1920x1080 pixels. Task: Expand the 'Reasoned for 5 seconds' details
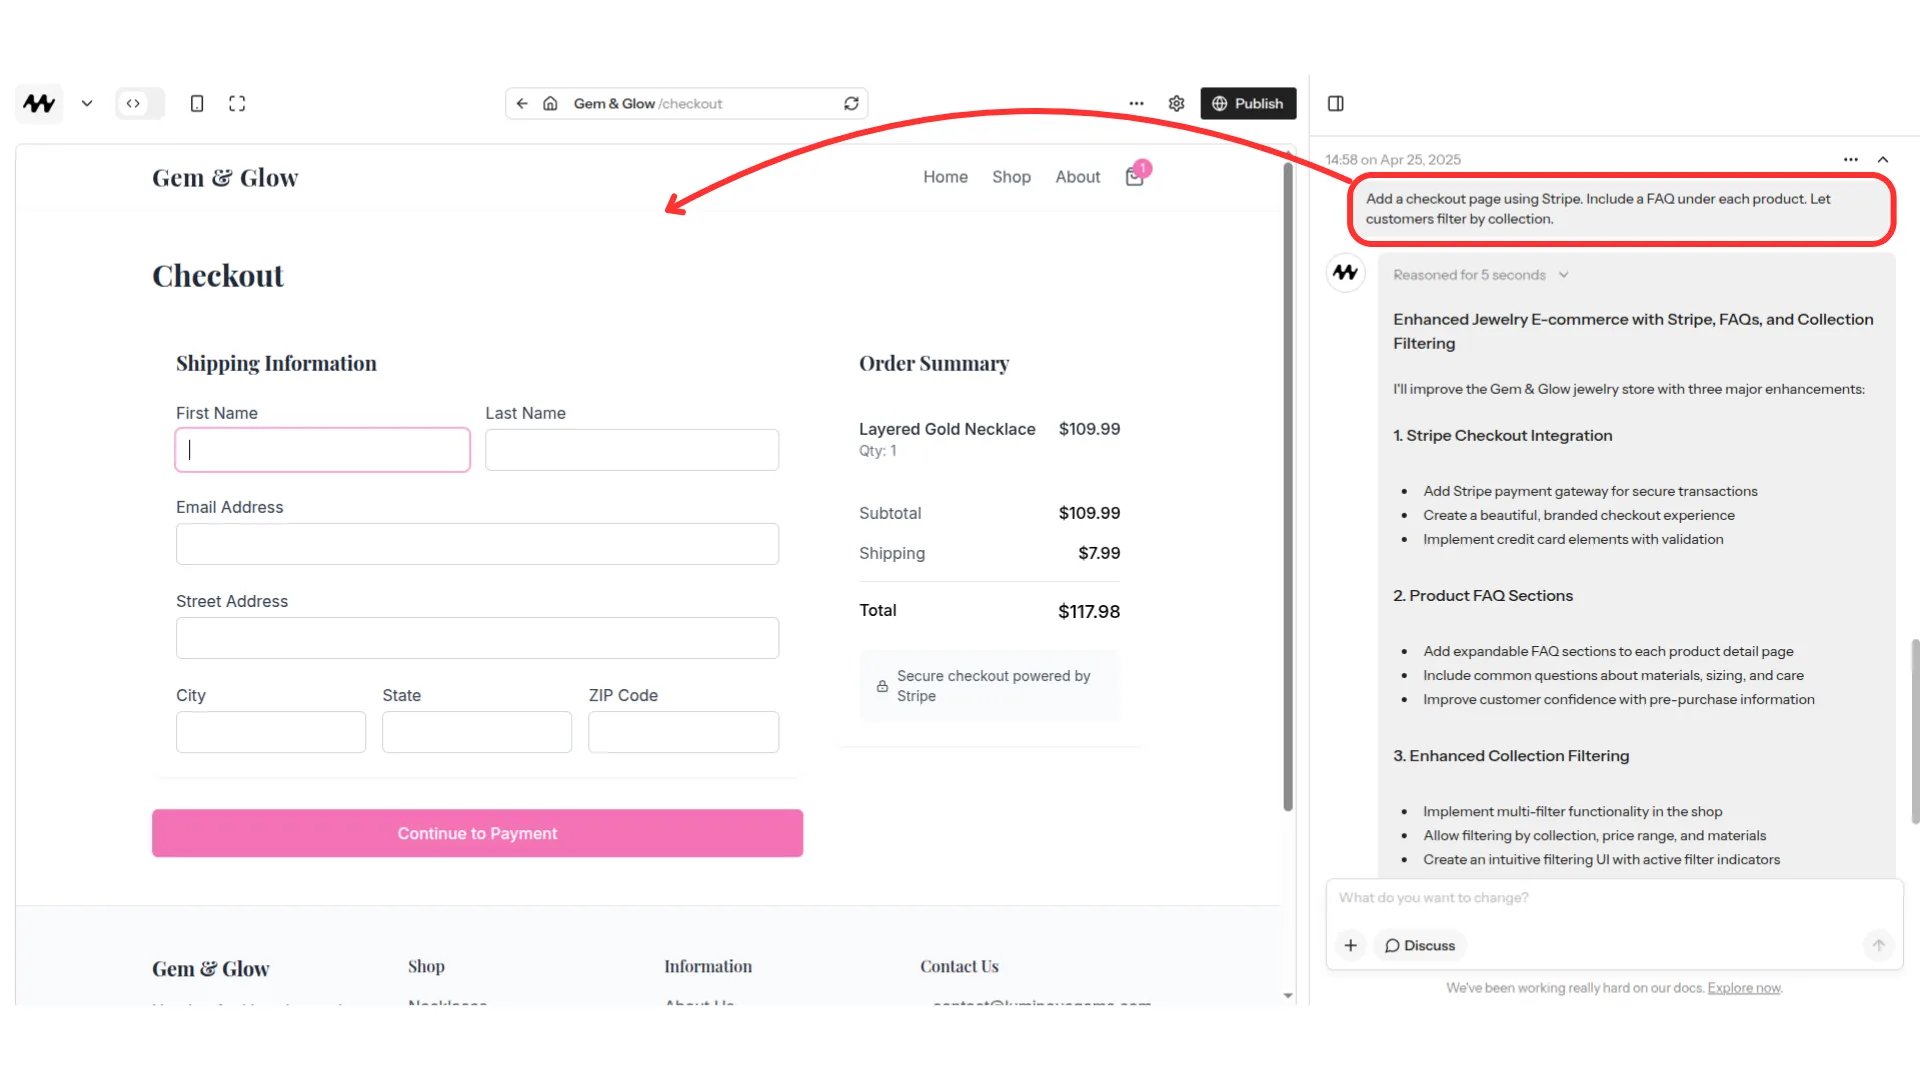pos(1480,275)
